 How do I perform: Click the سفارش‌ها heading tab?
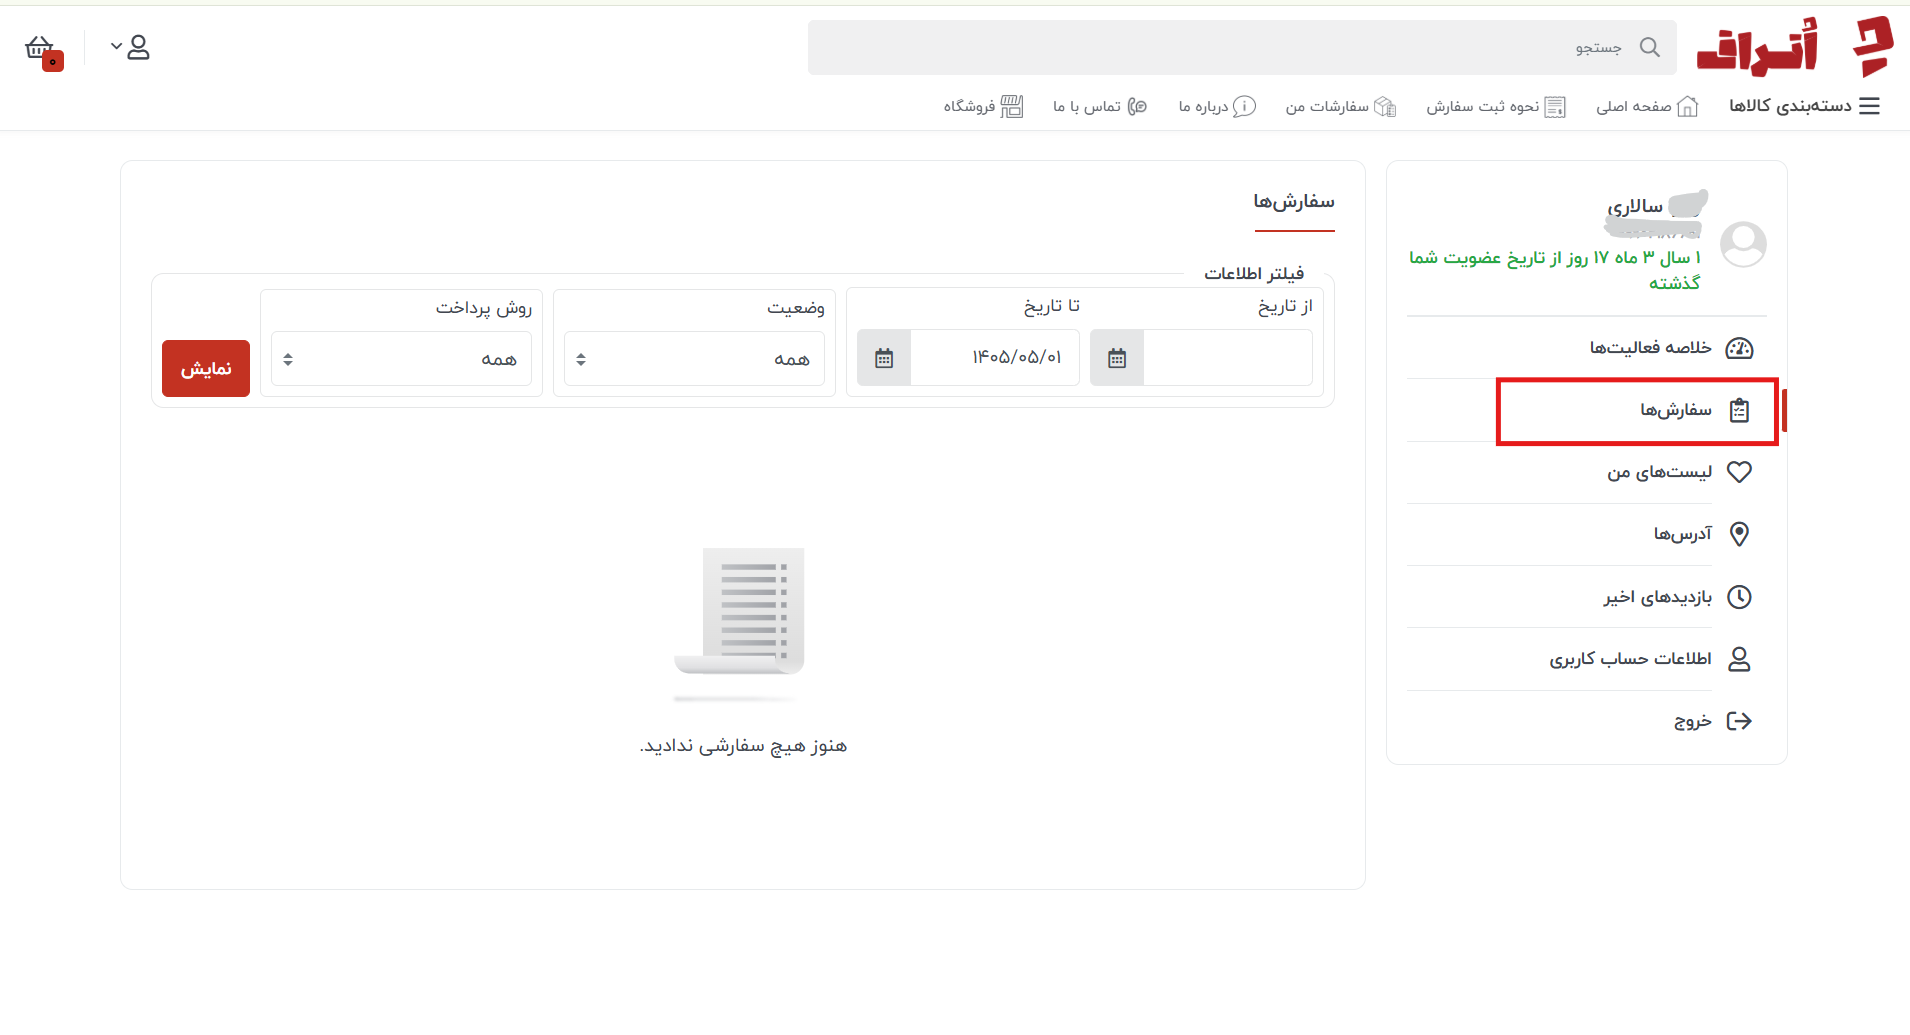tap(1294, 203)
